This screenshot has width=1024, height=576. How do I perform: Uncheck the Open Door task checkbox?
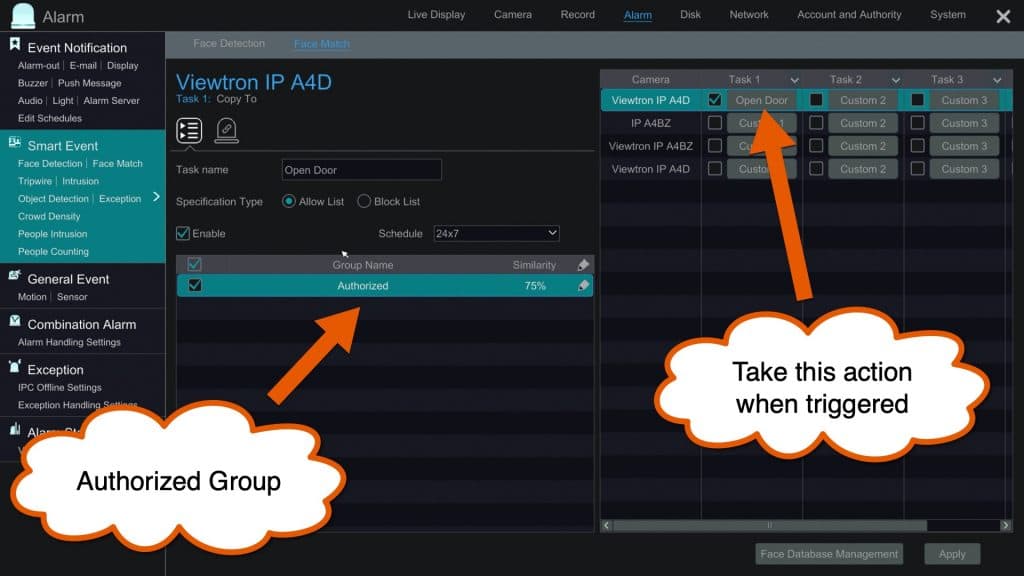click(714, 100)
